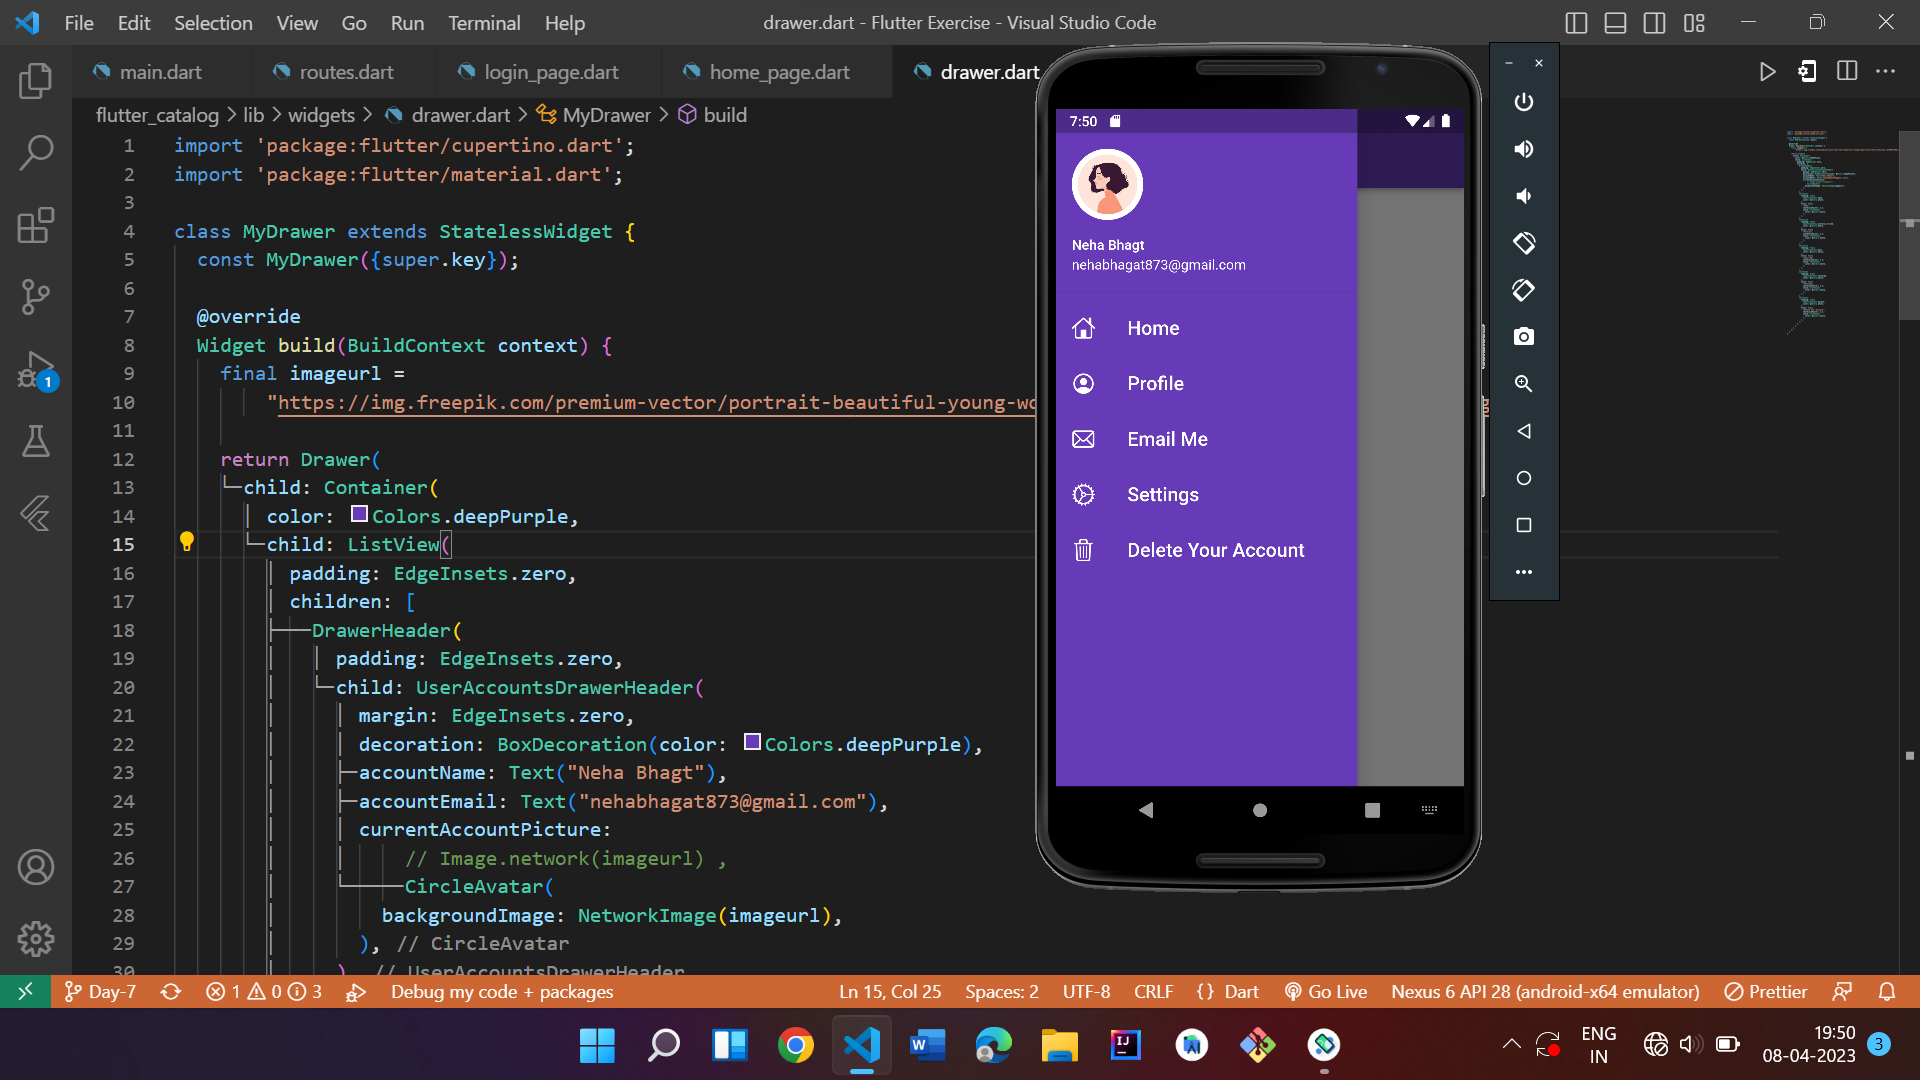Viewport: 1920px width, 1080px height.
Task: Switch to the home_page.dart tab
Action: pyautogui.click(x=778, y=72)
